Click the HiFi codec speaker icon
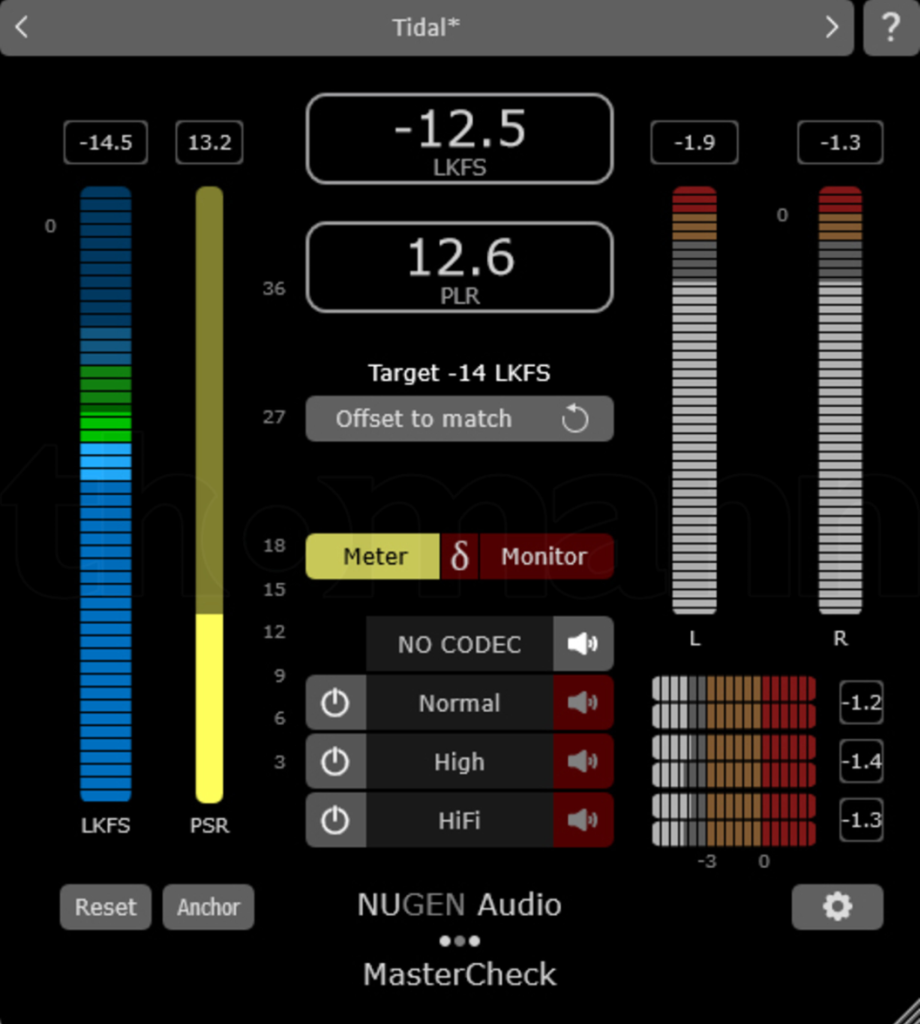920x1024 pixels. (583, 821)
